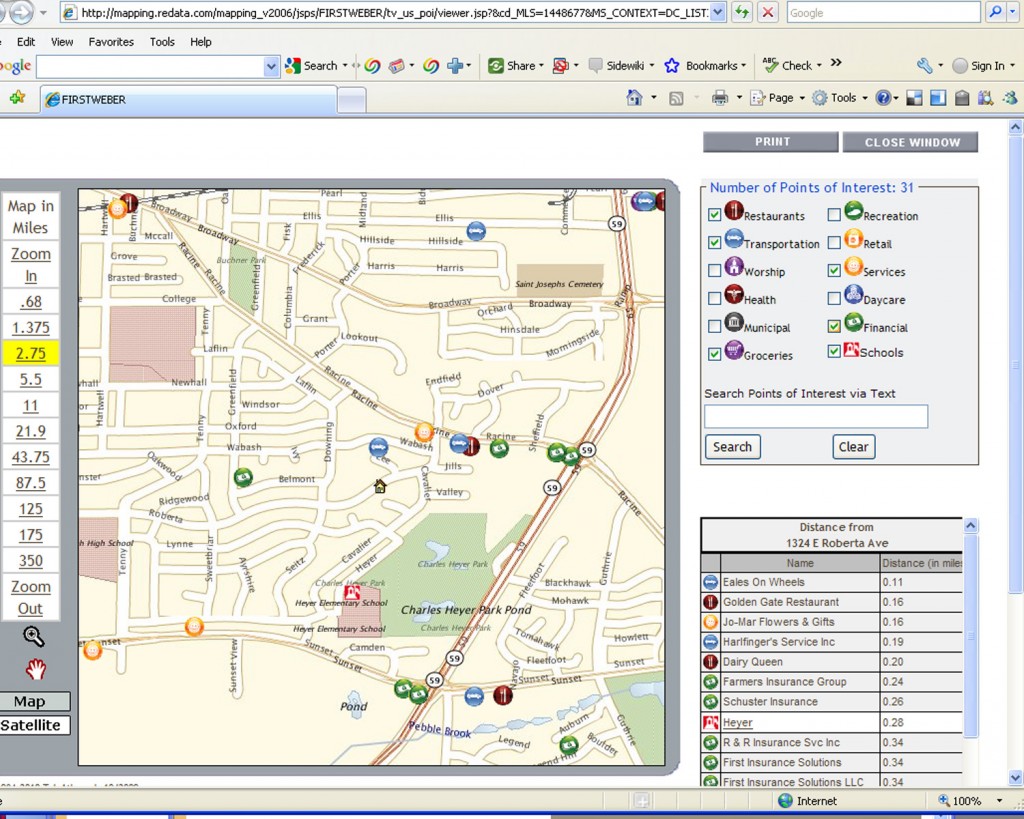1024x819 pixels.
Task: Click the services marker on Wabash street
Action: coord(424,431)
